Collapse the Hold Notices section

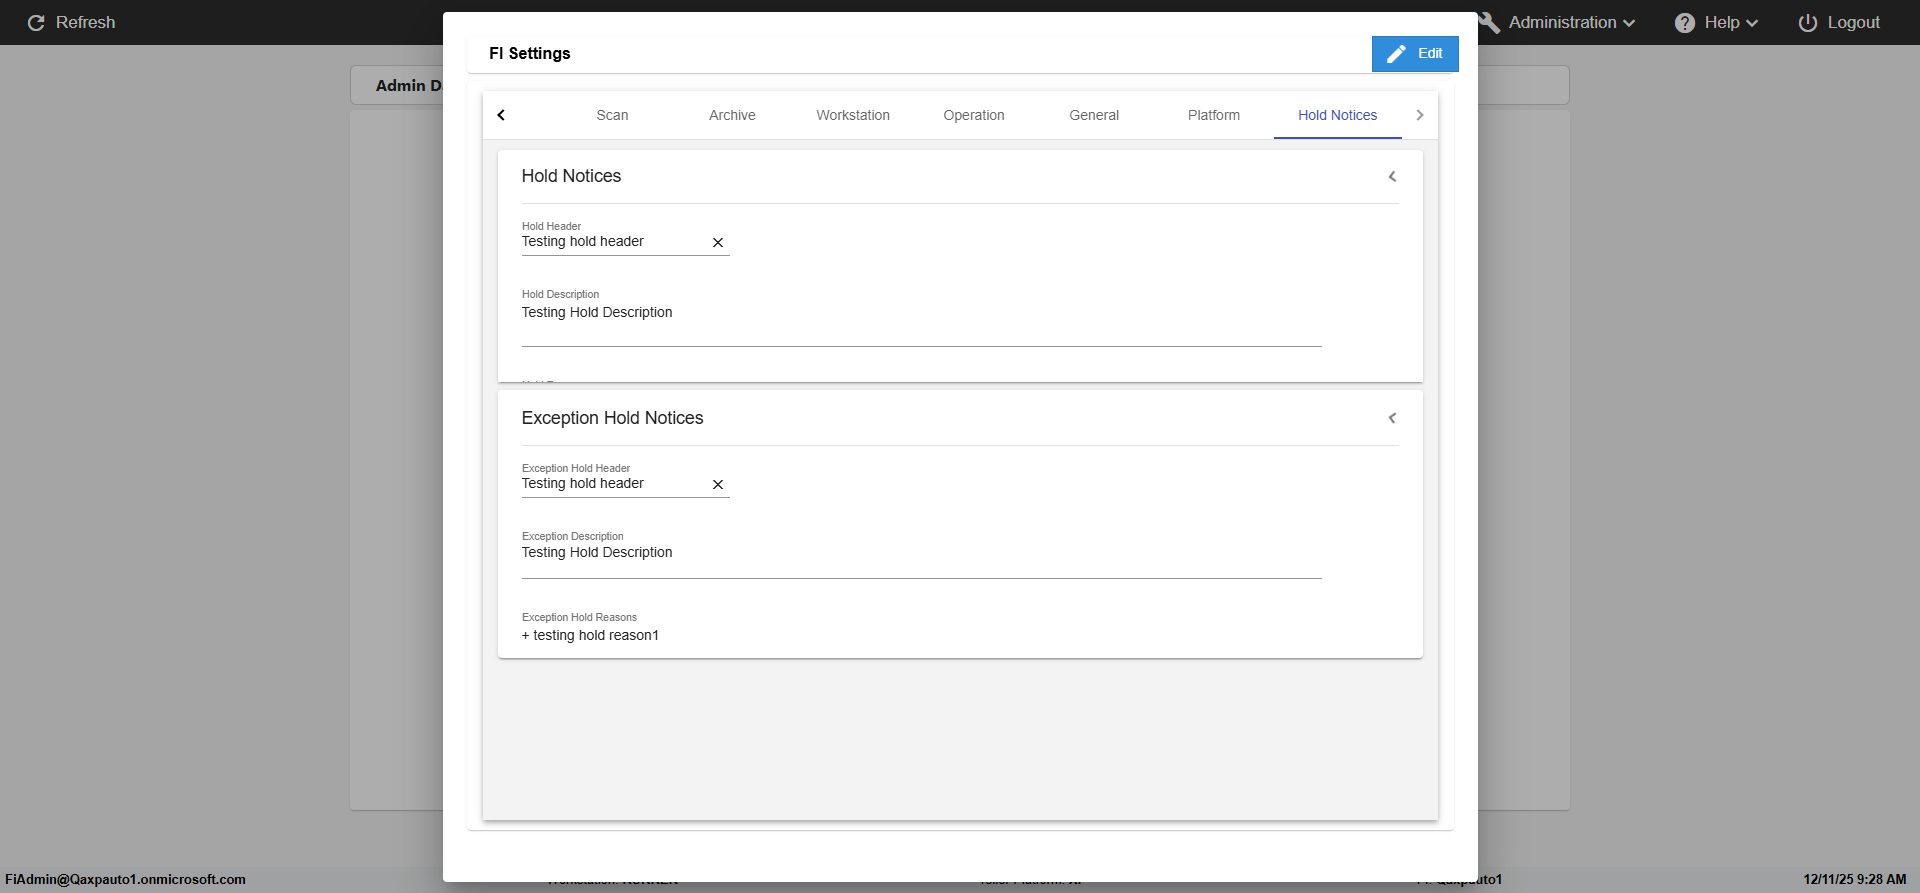click(x=1392, y=177)
